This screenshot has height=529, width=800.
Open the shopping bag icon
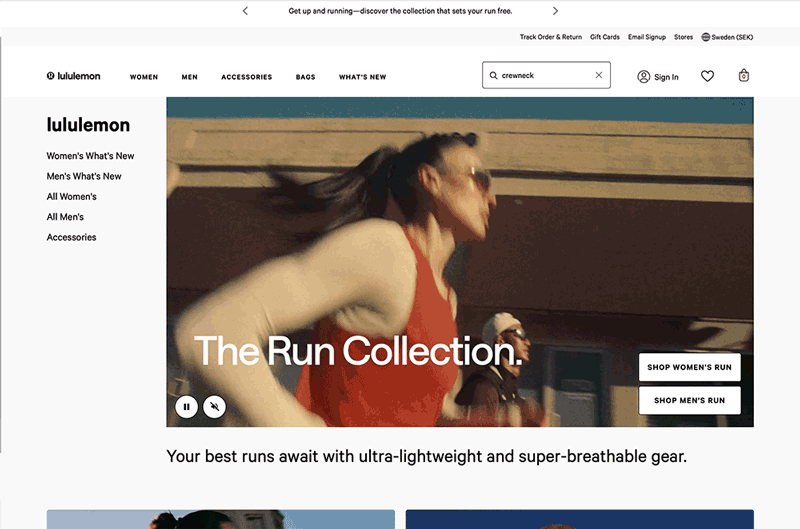(744, 75)
